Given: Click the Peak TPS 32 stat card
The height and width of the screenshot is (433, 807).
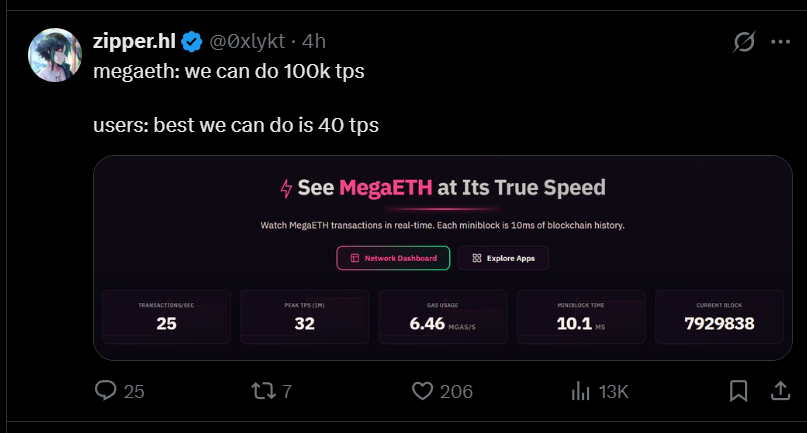Looking at the screenshot, I should click(x=304, y=317).
